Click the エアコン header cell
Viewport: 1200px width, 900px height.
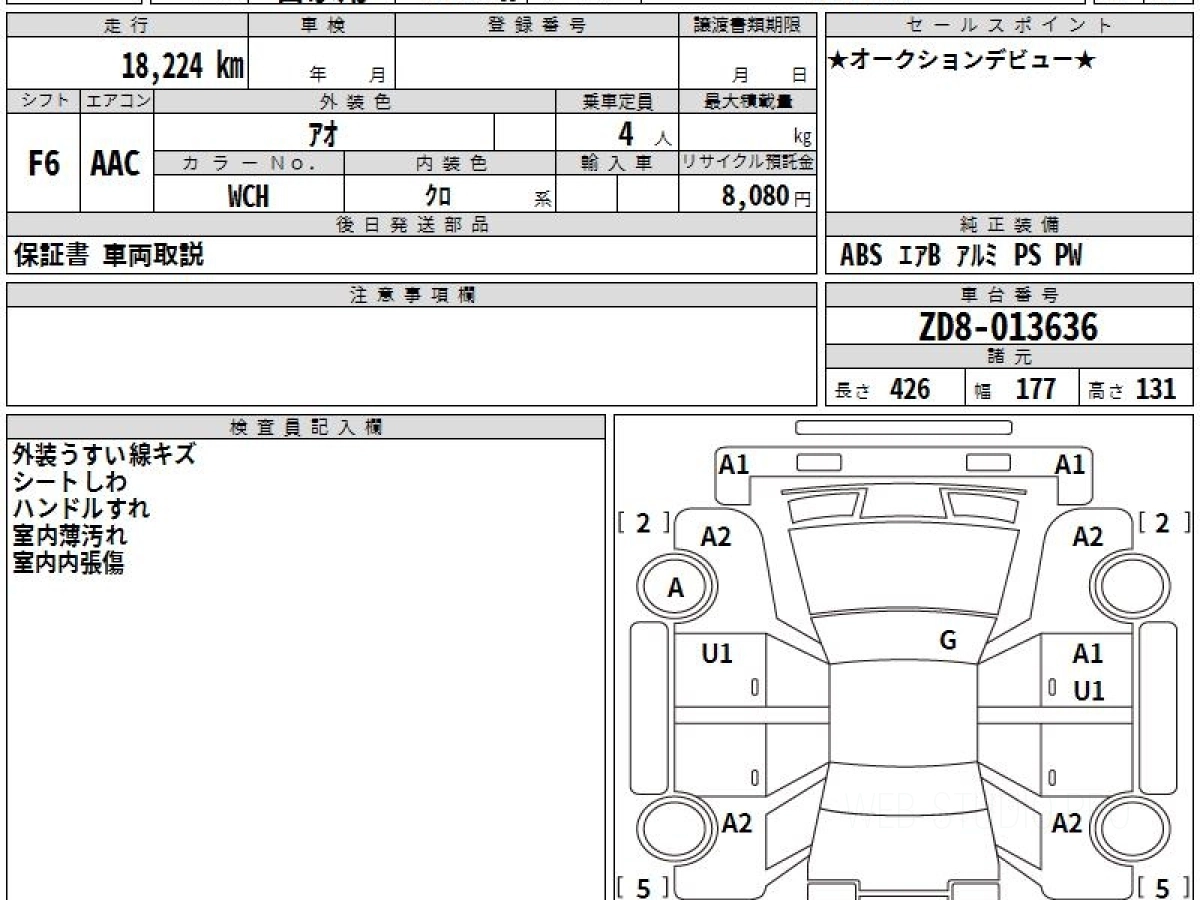pos(117,101)
